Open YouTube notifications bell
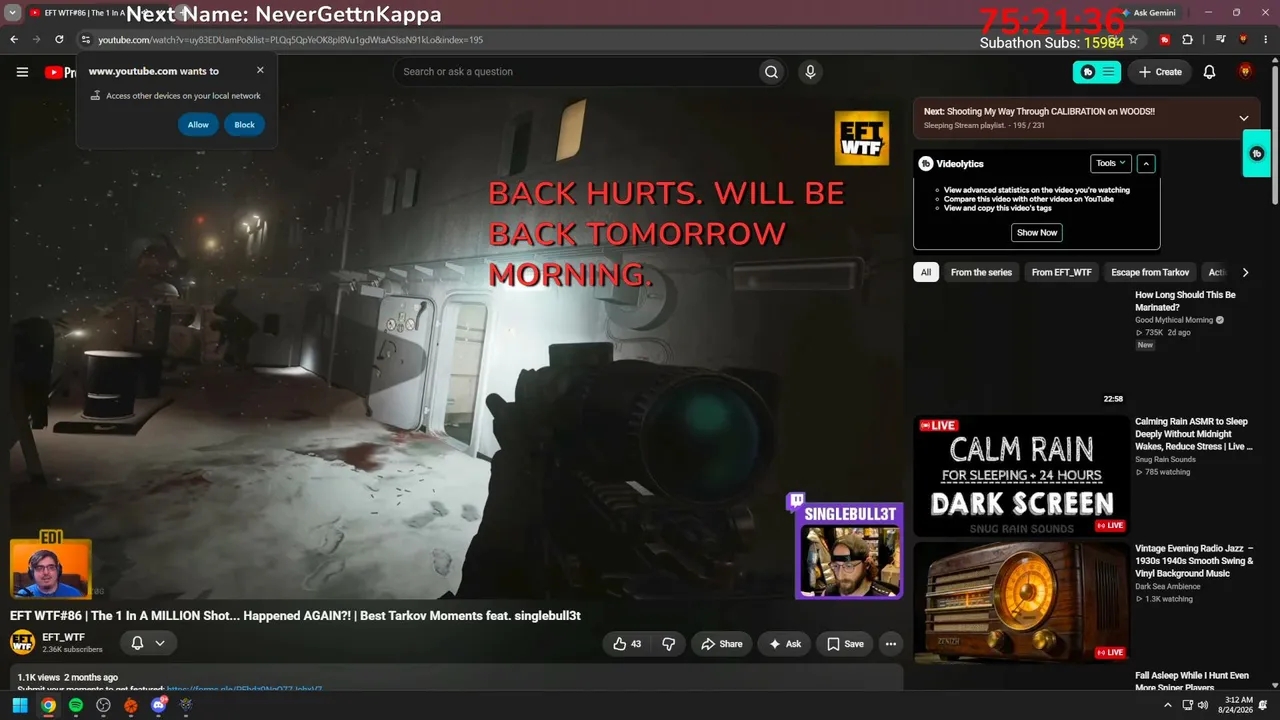The height and width of the screenshot is (720, 1280). point(1209,72)
